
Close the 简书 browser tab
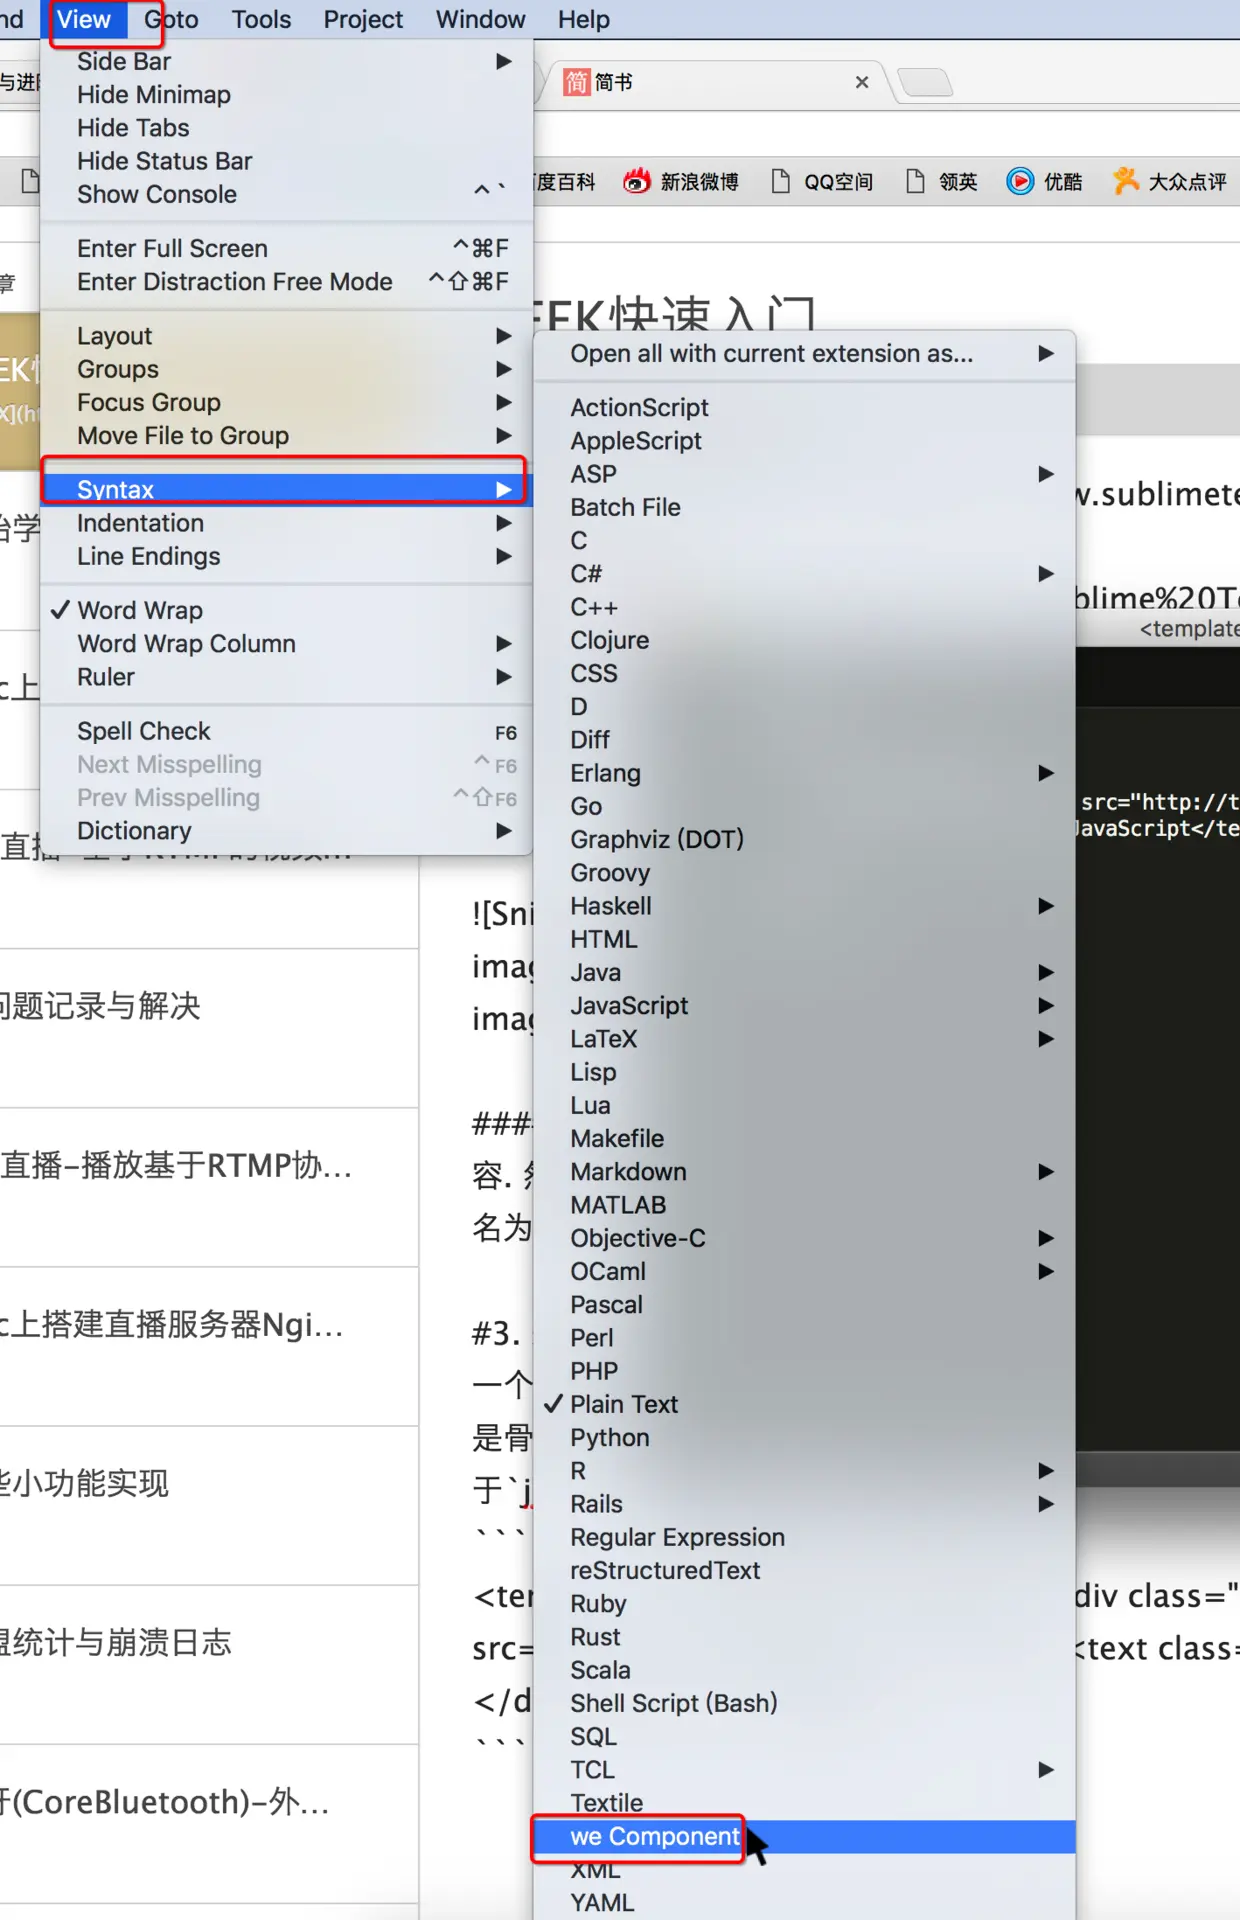[x=862, y=82]
